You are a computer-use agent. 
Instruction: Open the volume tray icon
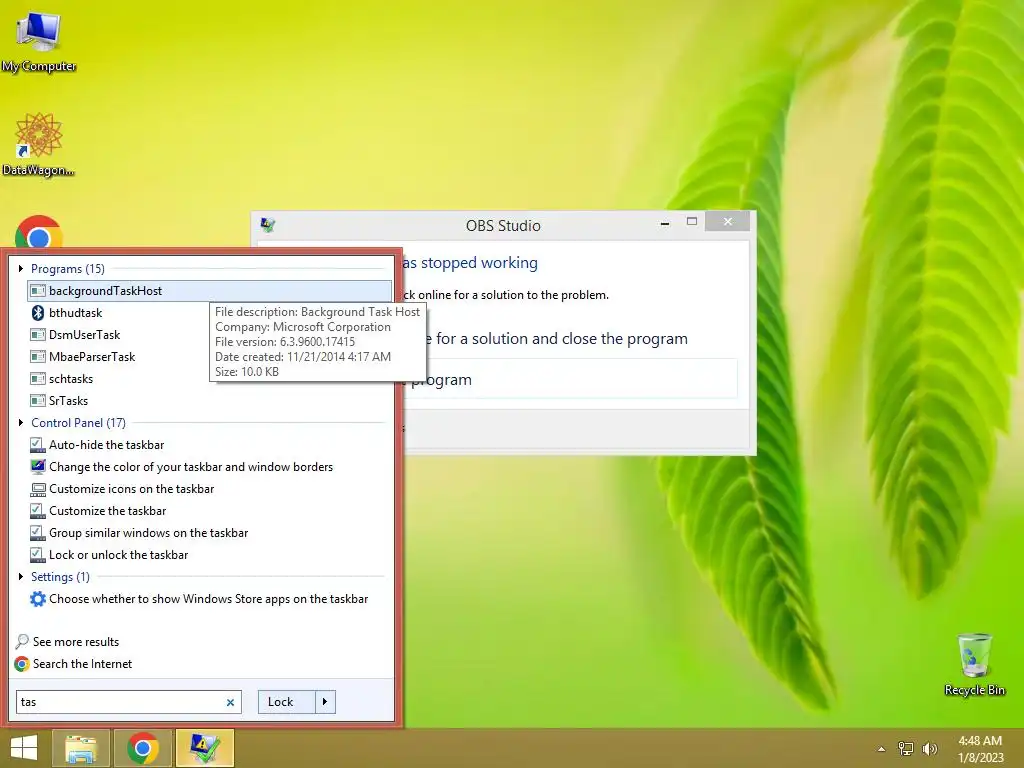point(929,748)
